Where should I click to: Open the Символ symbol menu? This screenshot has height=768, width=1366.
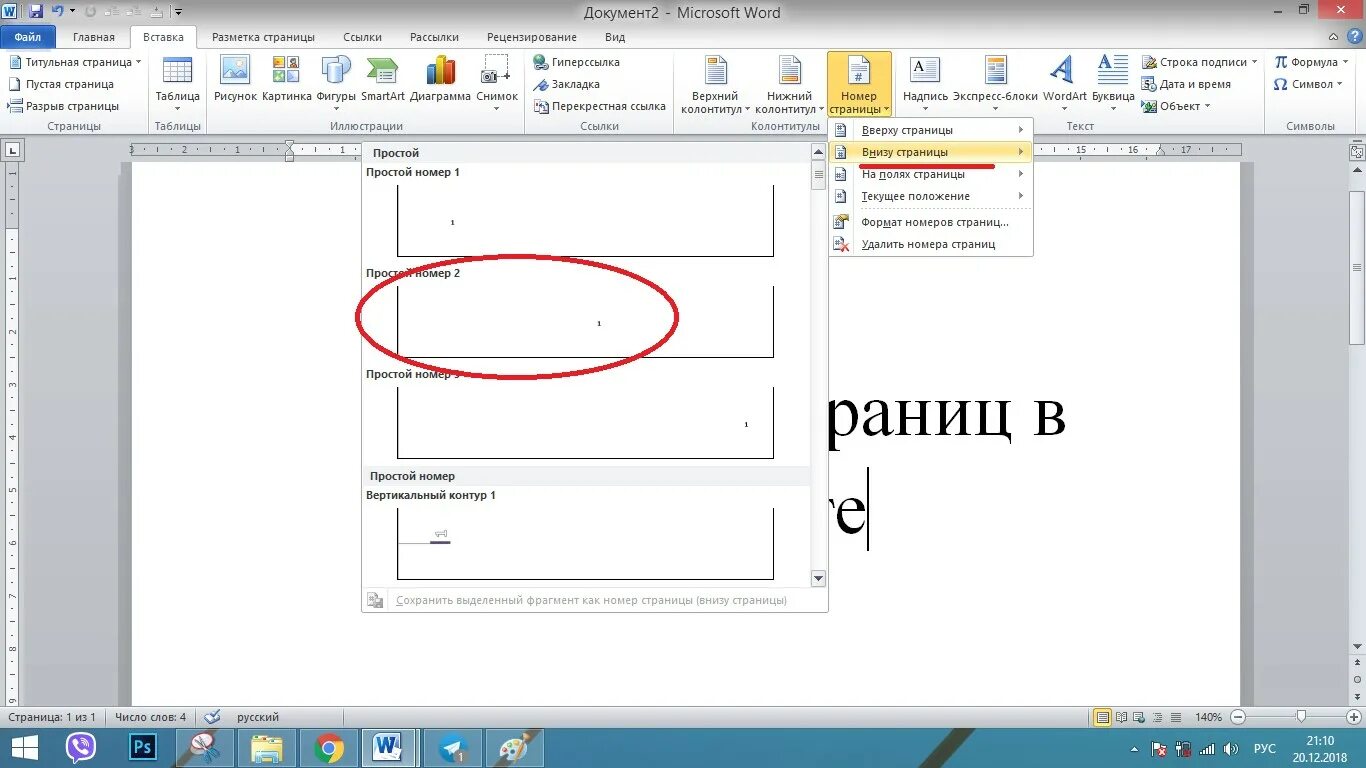point(1311,84)
